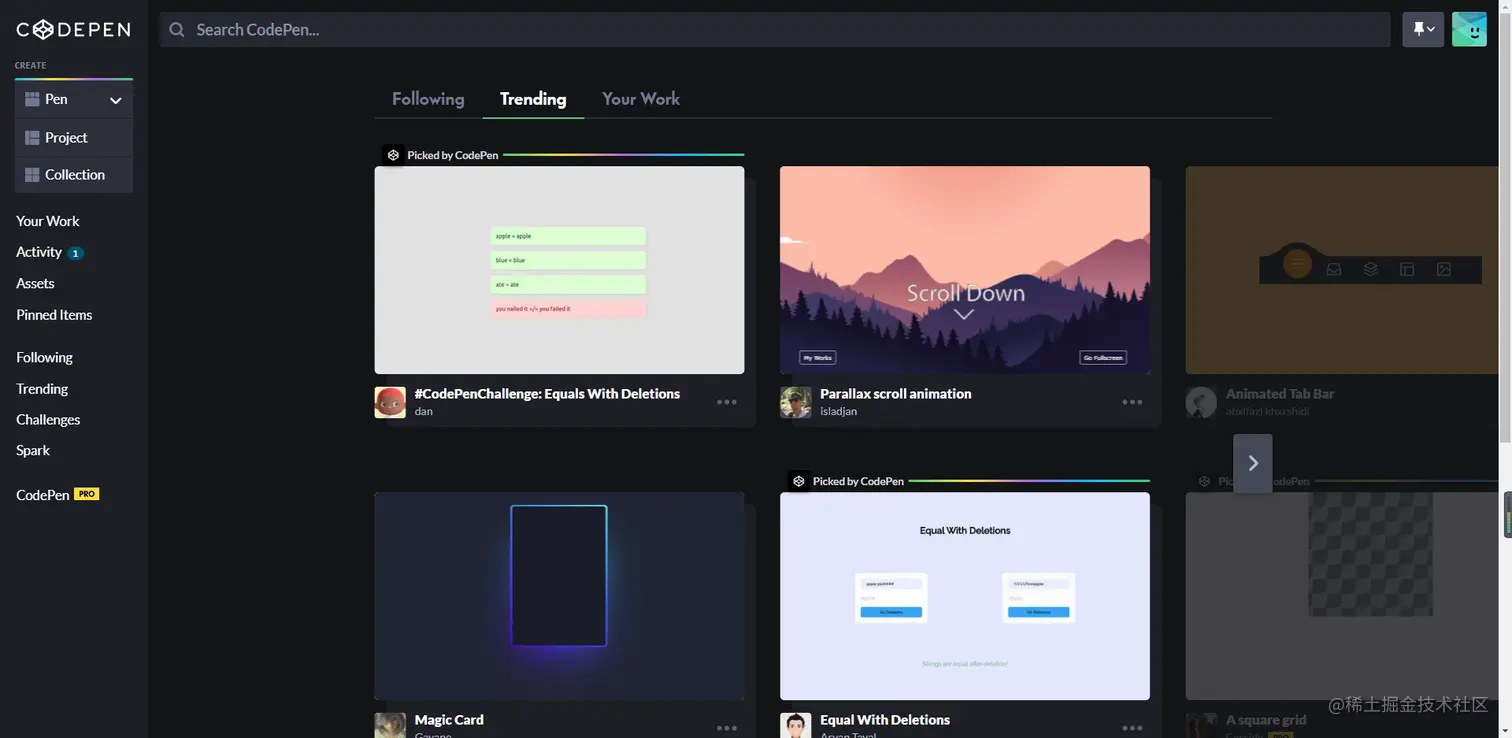Create a new Project
This screenshot has height=738, width=1512.
74,137
